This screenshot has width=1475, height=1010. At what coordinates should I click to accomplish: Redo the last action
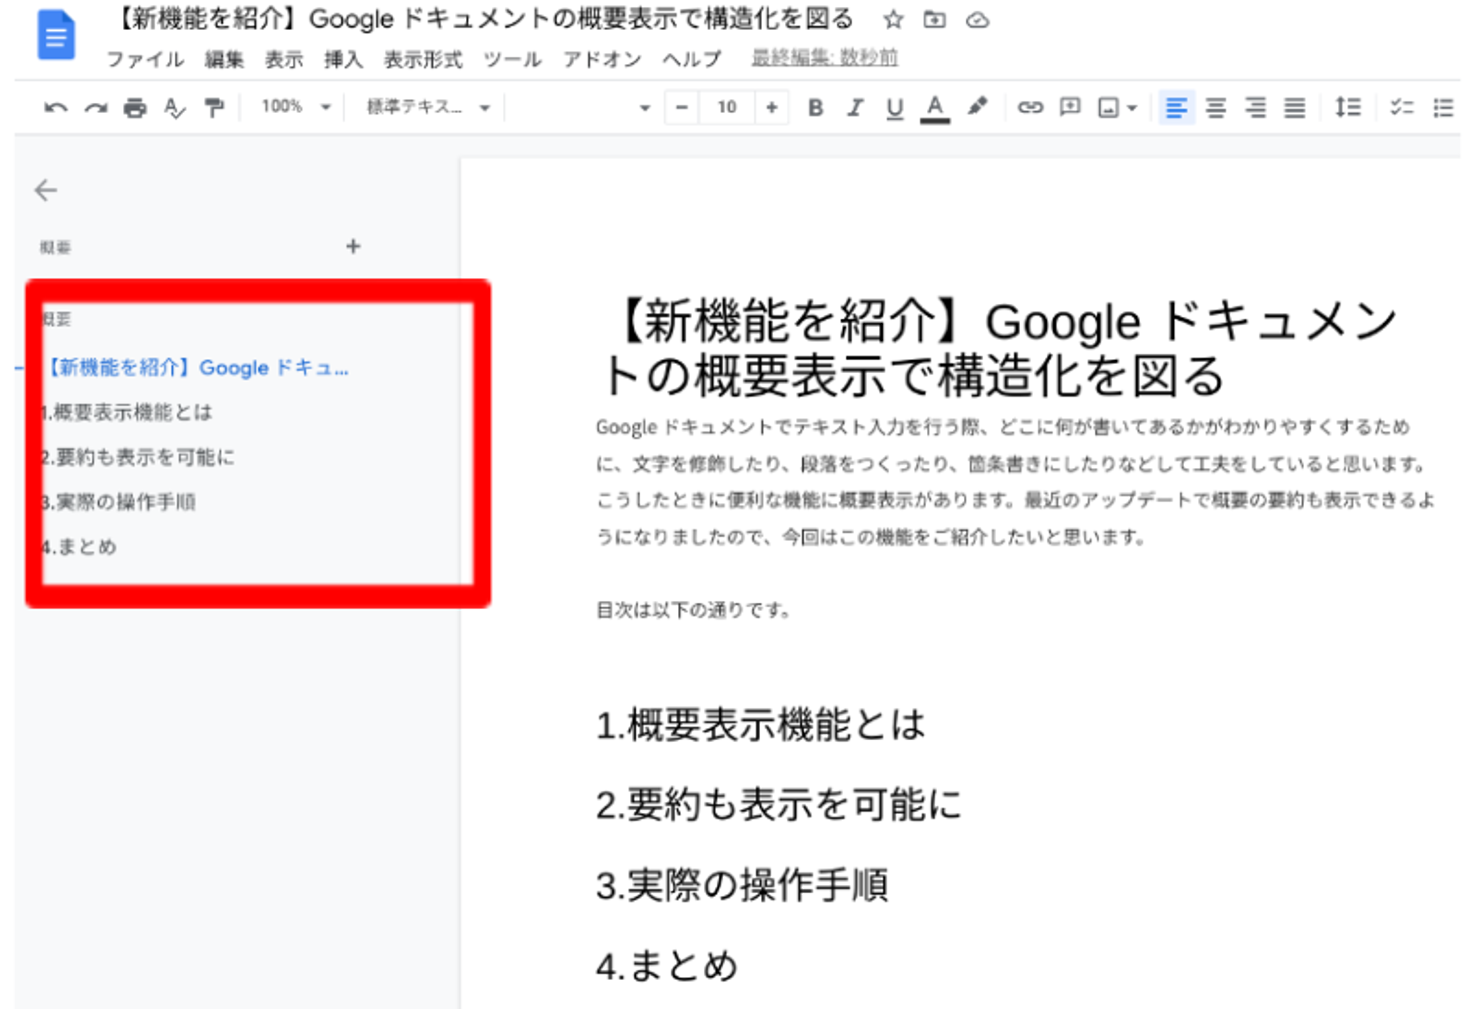tap(95, 107)
